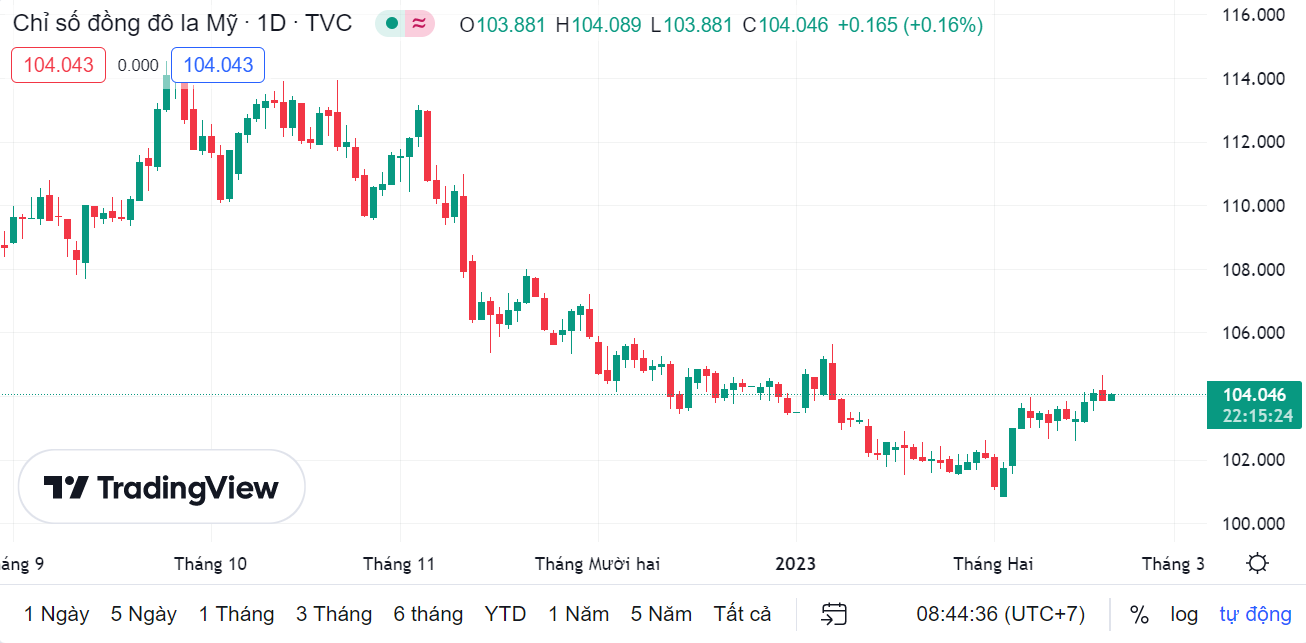1306x643 pixels.
Task: Open chart settings gear icon
Action: click(1258, 563)
